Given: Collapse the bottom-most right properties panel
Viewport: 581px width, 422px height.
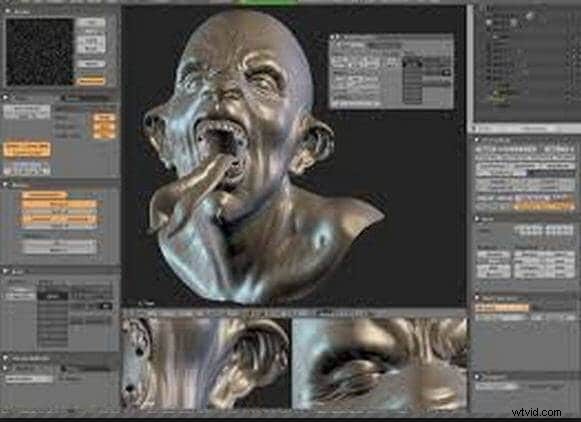Looking at the screenshot, I should click(x=478, y=377).
